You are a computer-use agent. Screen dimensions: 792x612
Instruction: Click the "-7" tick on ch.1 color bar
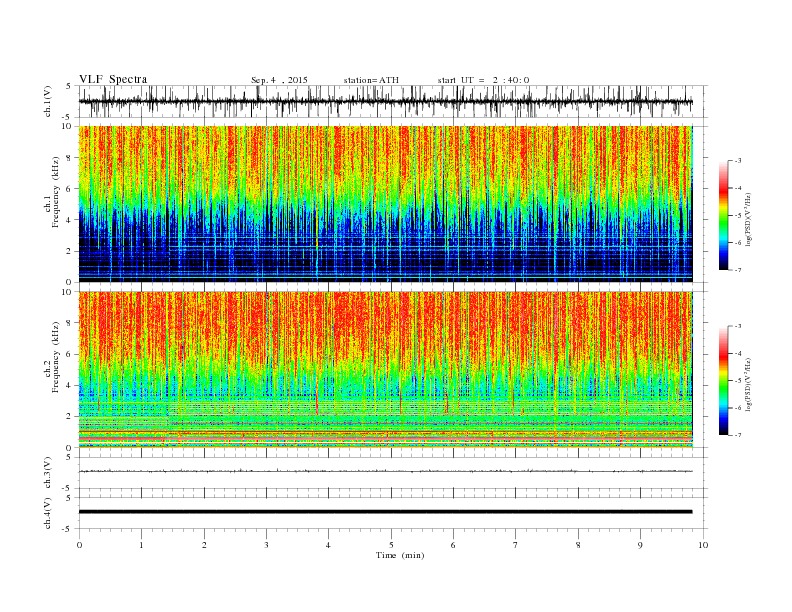tap(738, 270)
